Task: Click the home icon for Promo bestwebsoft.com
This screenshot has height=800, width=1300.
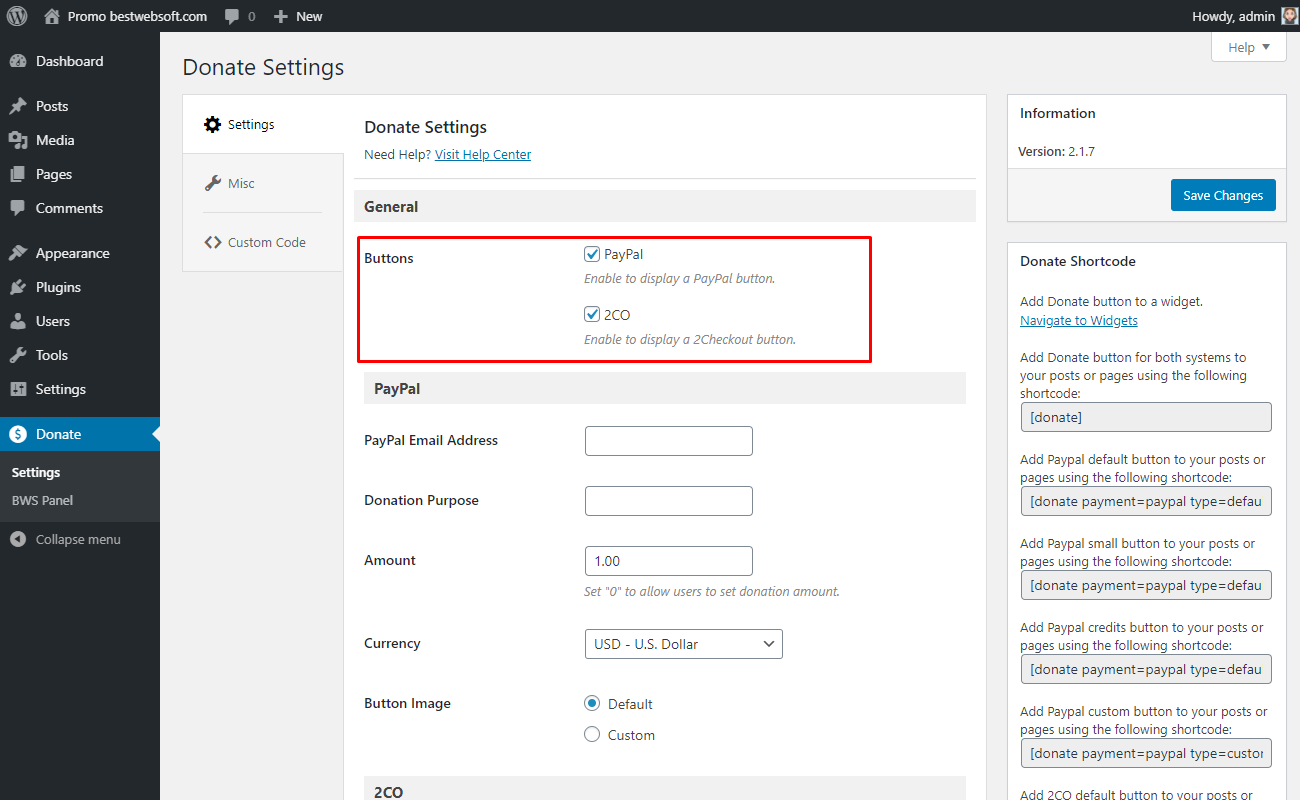Action: click(x=52, y=16)
